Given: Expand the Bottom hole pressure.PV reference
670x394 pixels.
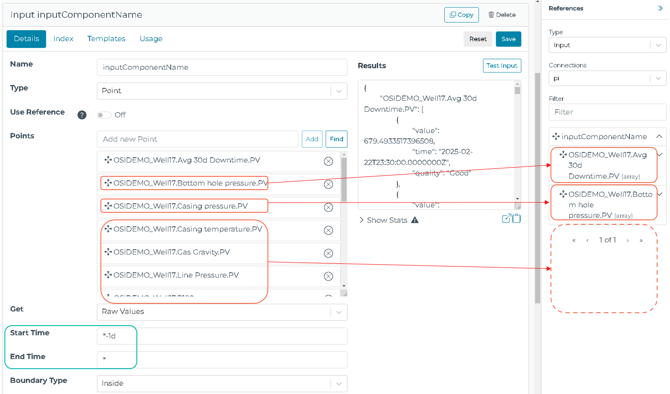Looking at the screenshot, I should click(660, 194).
